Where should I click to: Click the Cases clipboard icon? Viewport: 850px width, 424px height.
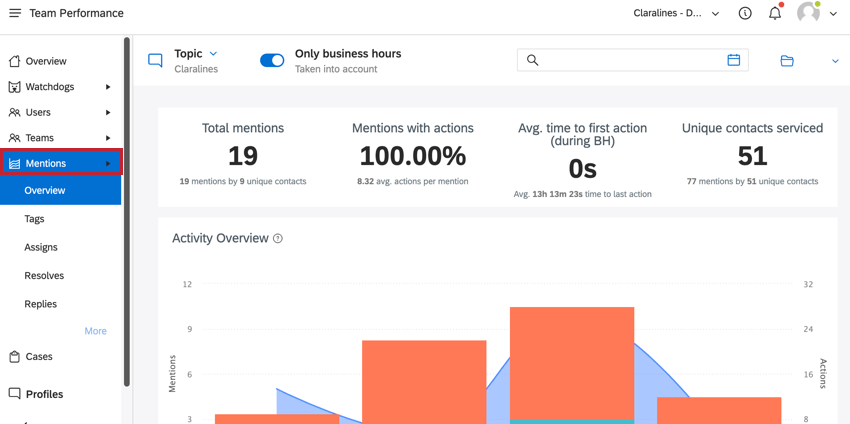[15, 357]
